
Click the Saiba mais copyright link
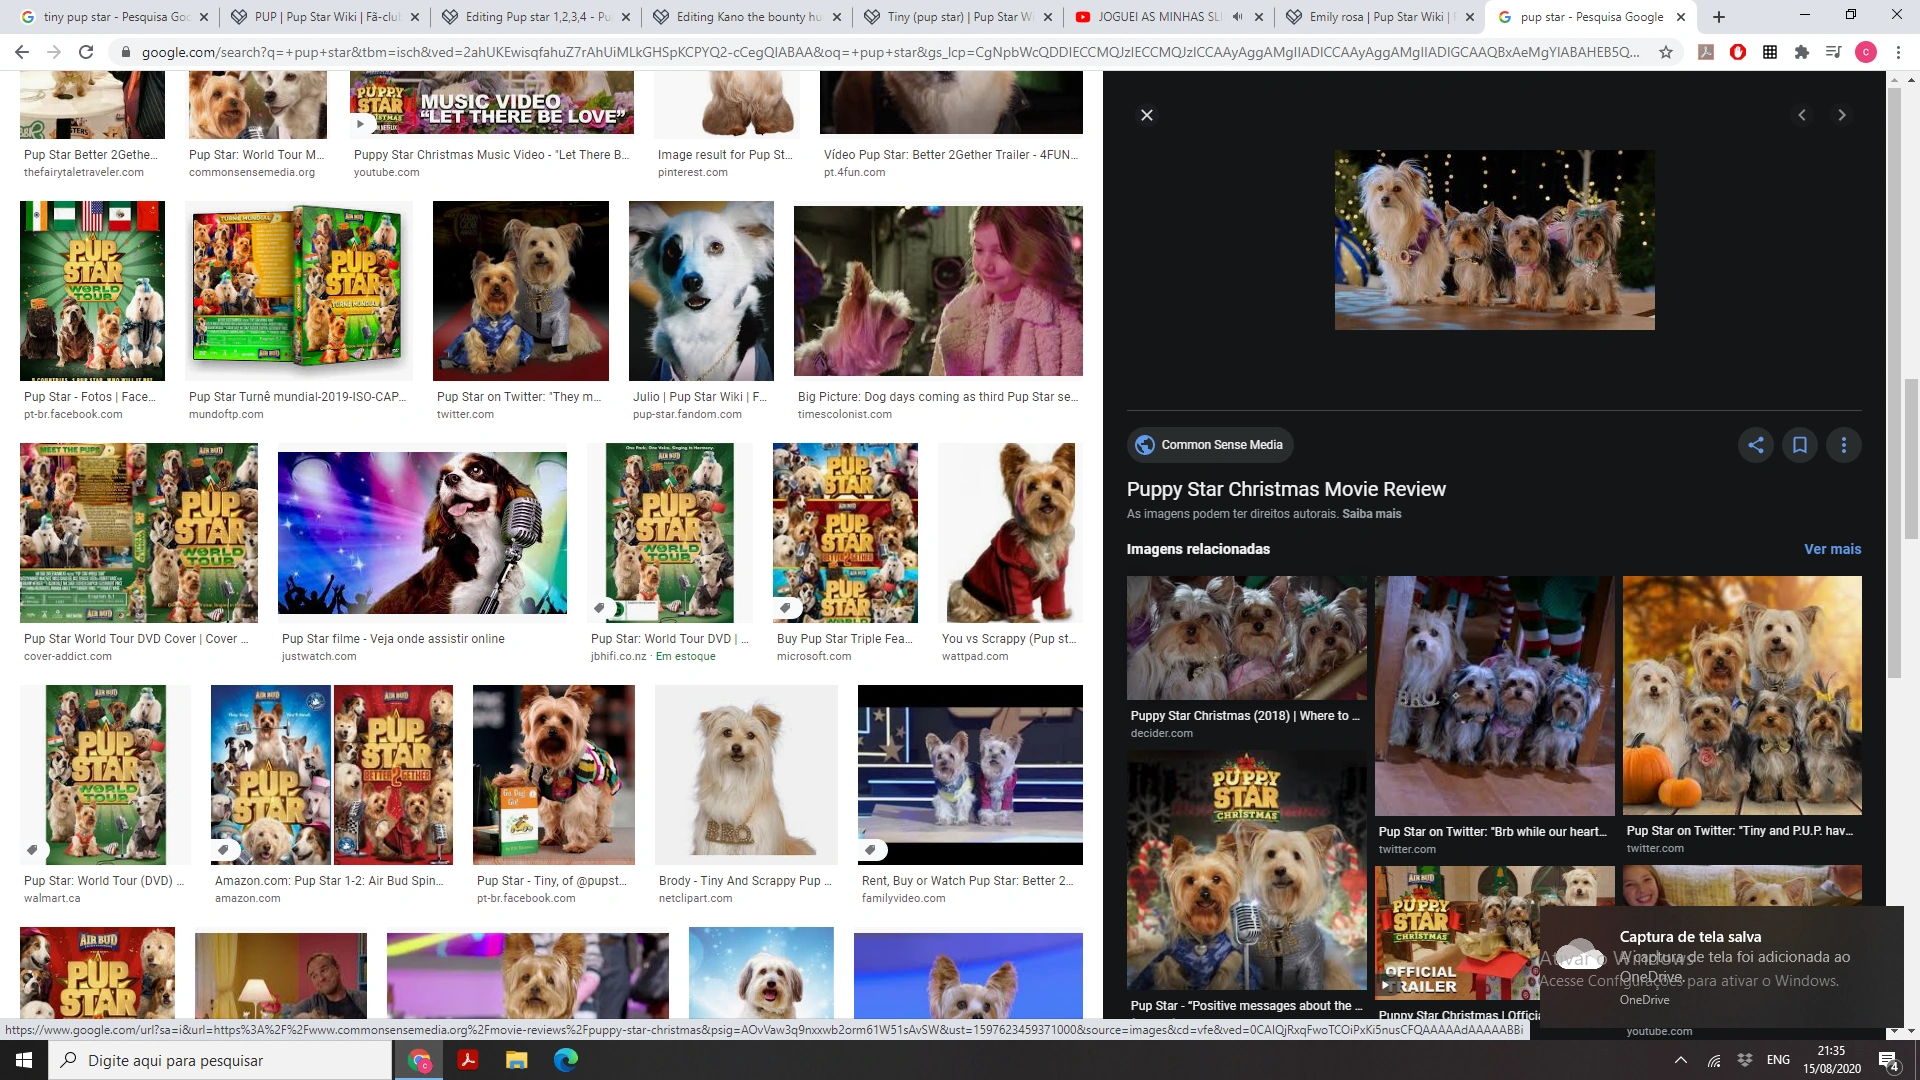[x=1371, y=514]
